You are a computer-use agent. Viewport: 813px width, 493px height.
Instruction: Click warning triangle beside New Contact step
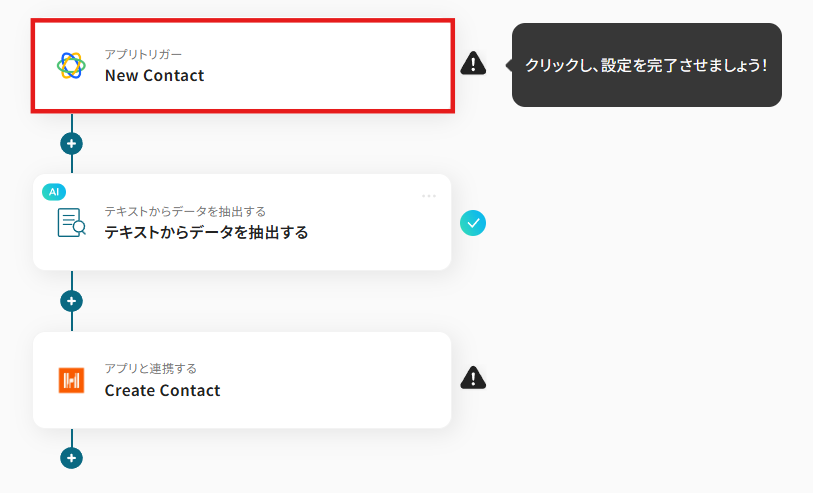coord(473,64)
